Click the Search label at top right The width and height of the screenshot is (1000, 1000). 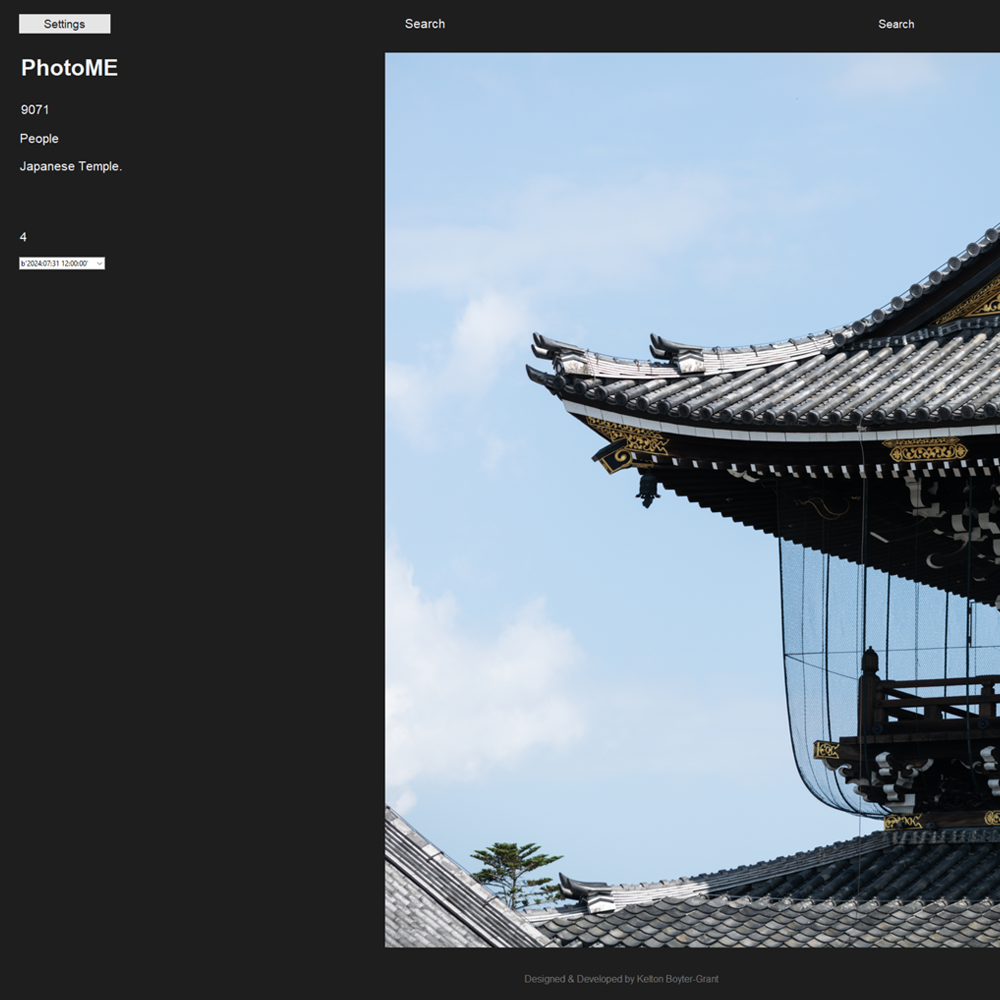tap(896, 24)
